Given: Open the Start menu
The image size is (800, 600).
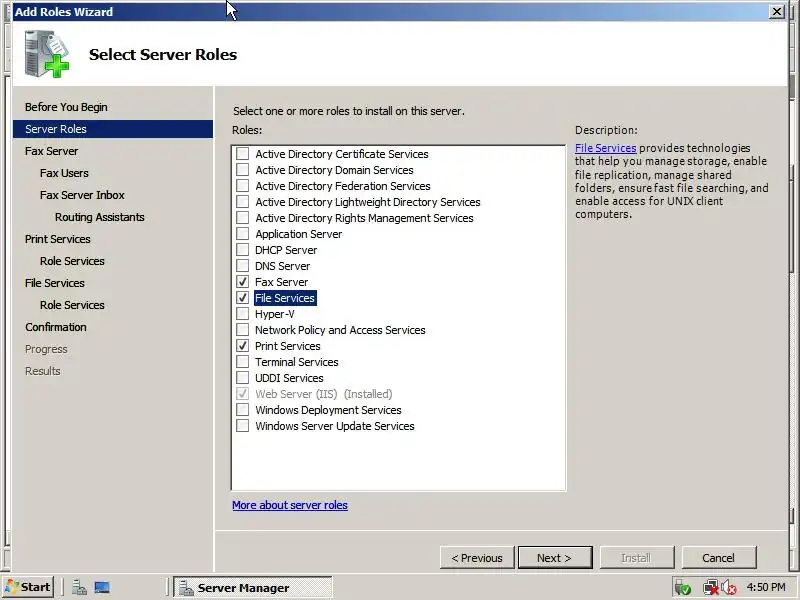Looking at the screenshot, I should point(28,587).
